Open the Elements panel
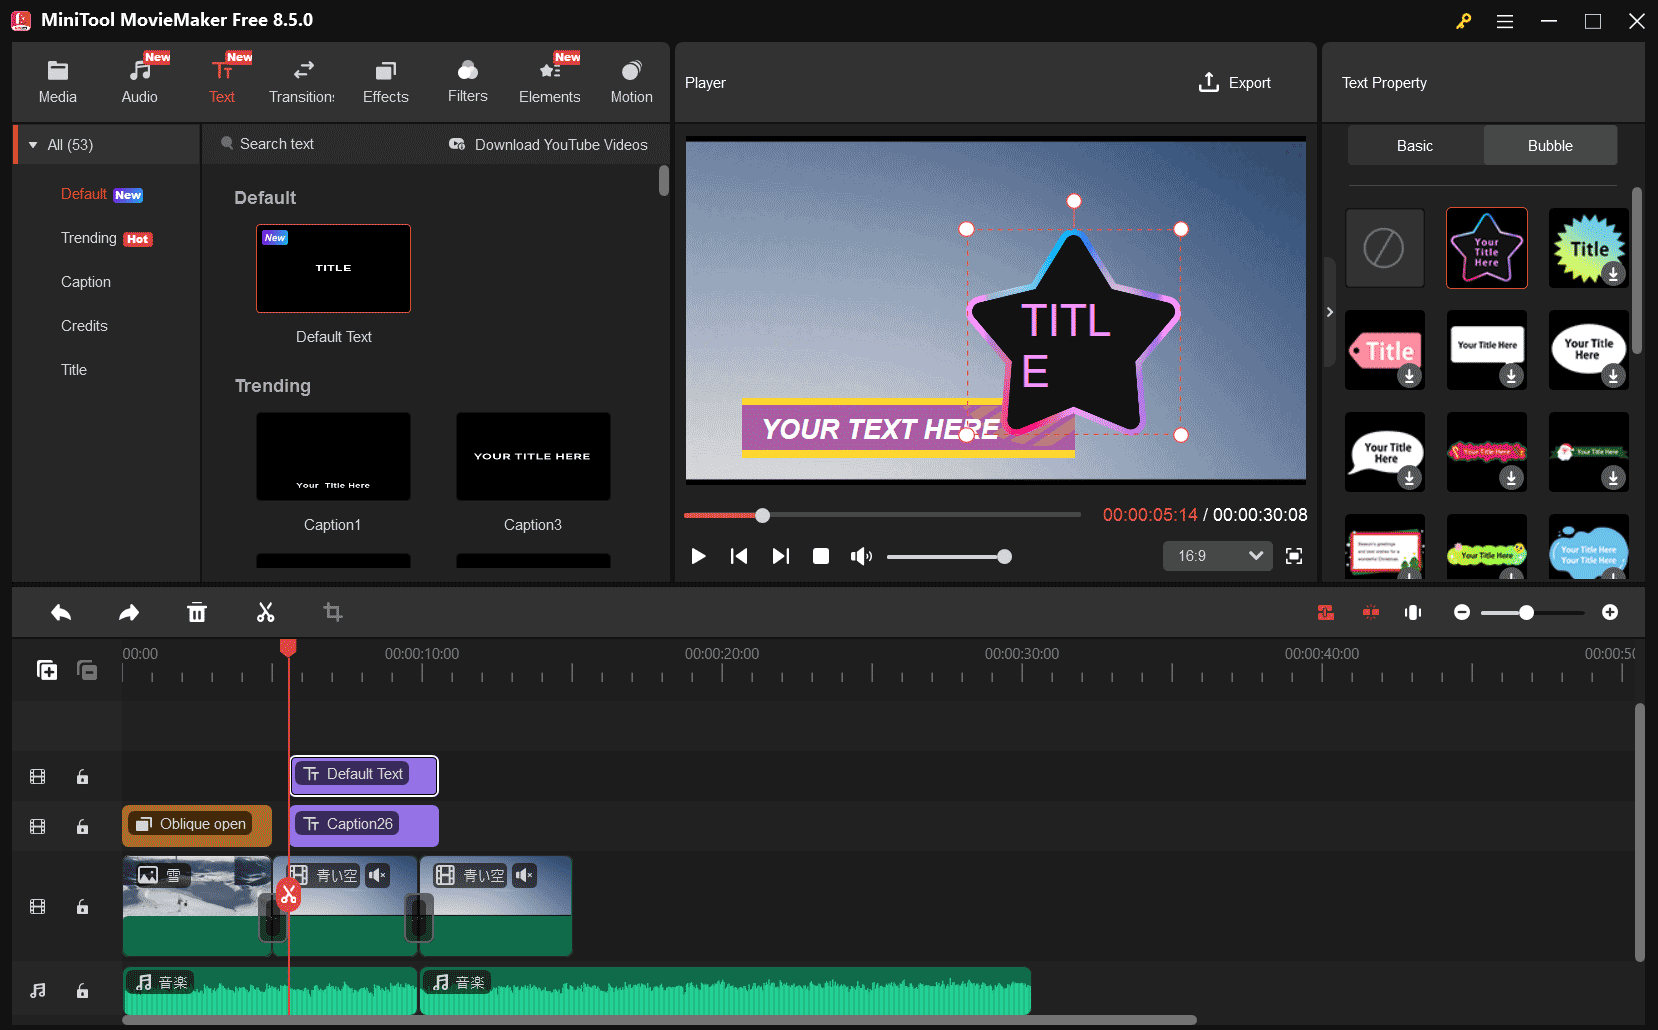The width and height of the screenshot is (1658, 1030). 549,80
